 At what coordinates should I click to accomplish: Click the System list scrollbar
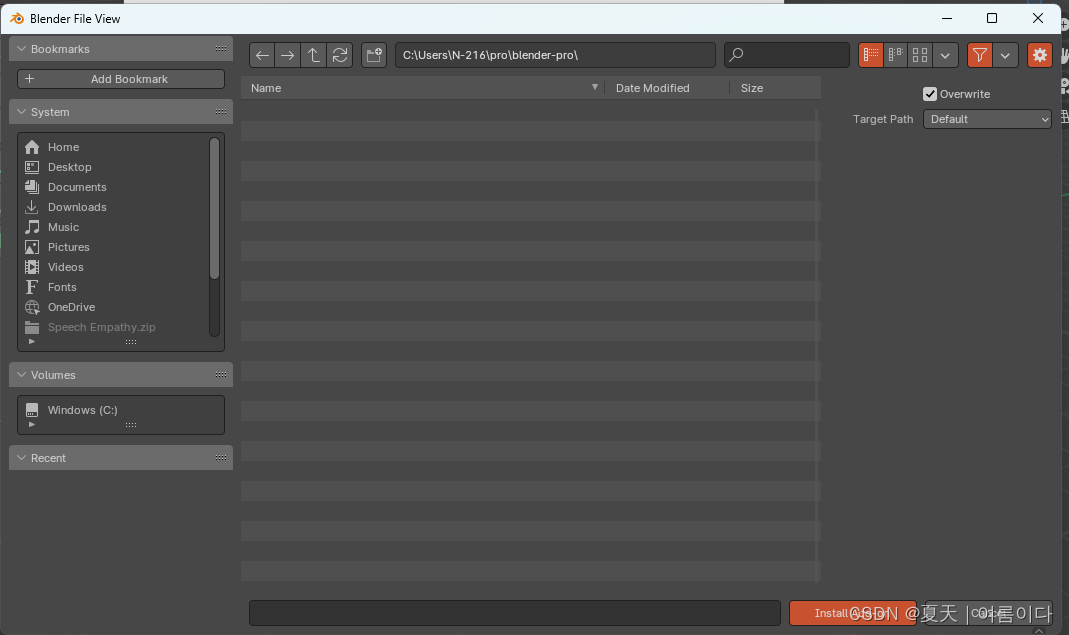pos(214,208)
